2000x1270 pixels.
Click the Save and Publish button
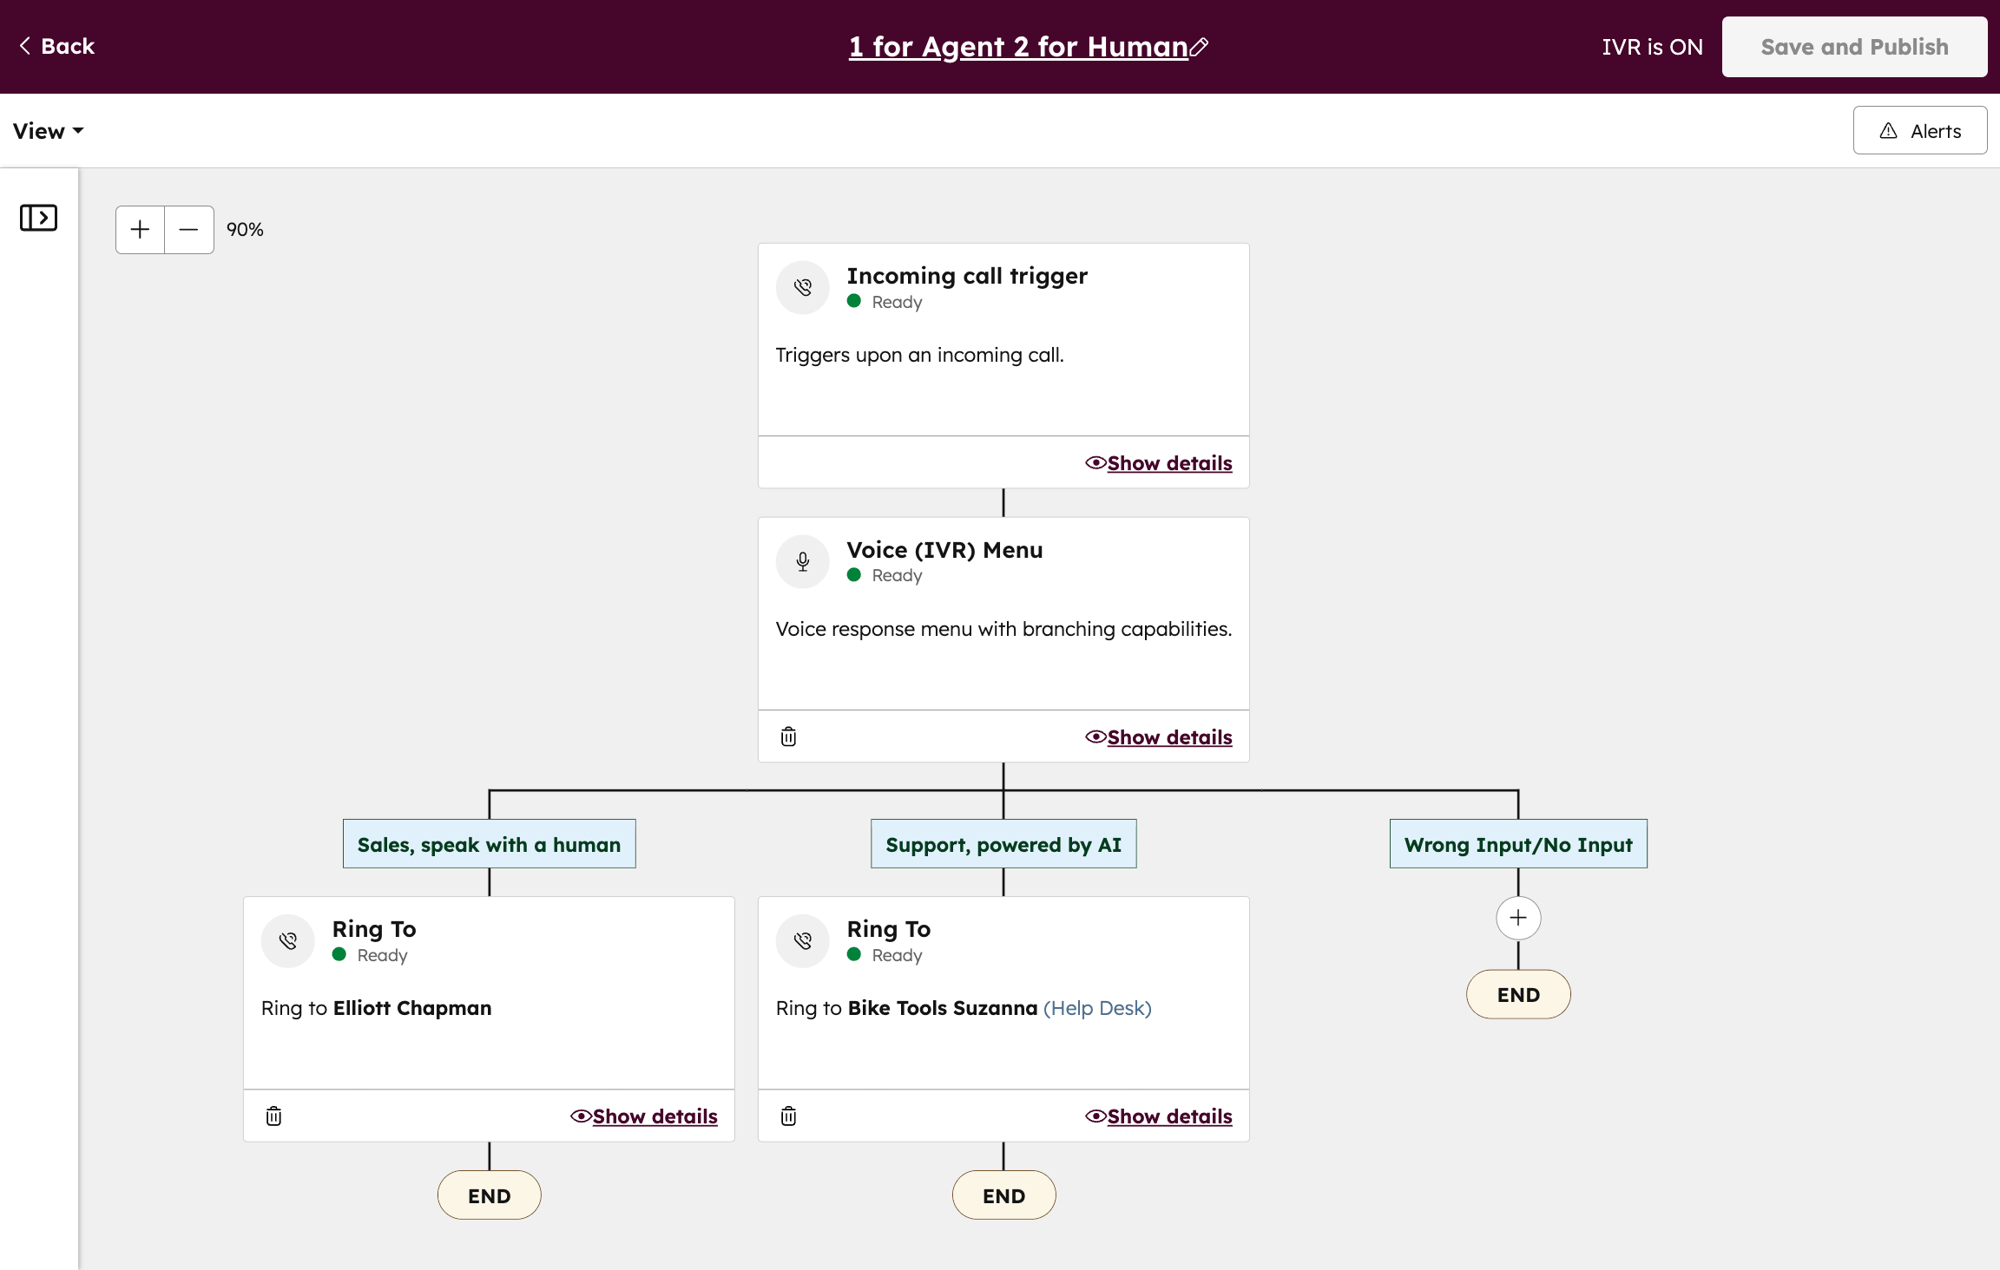1853,46
